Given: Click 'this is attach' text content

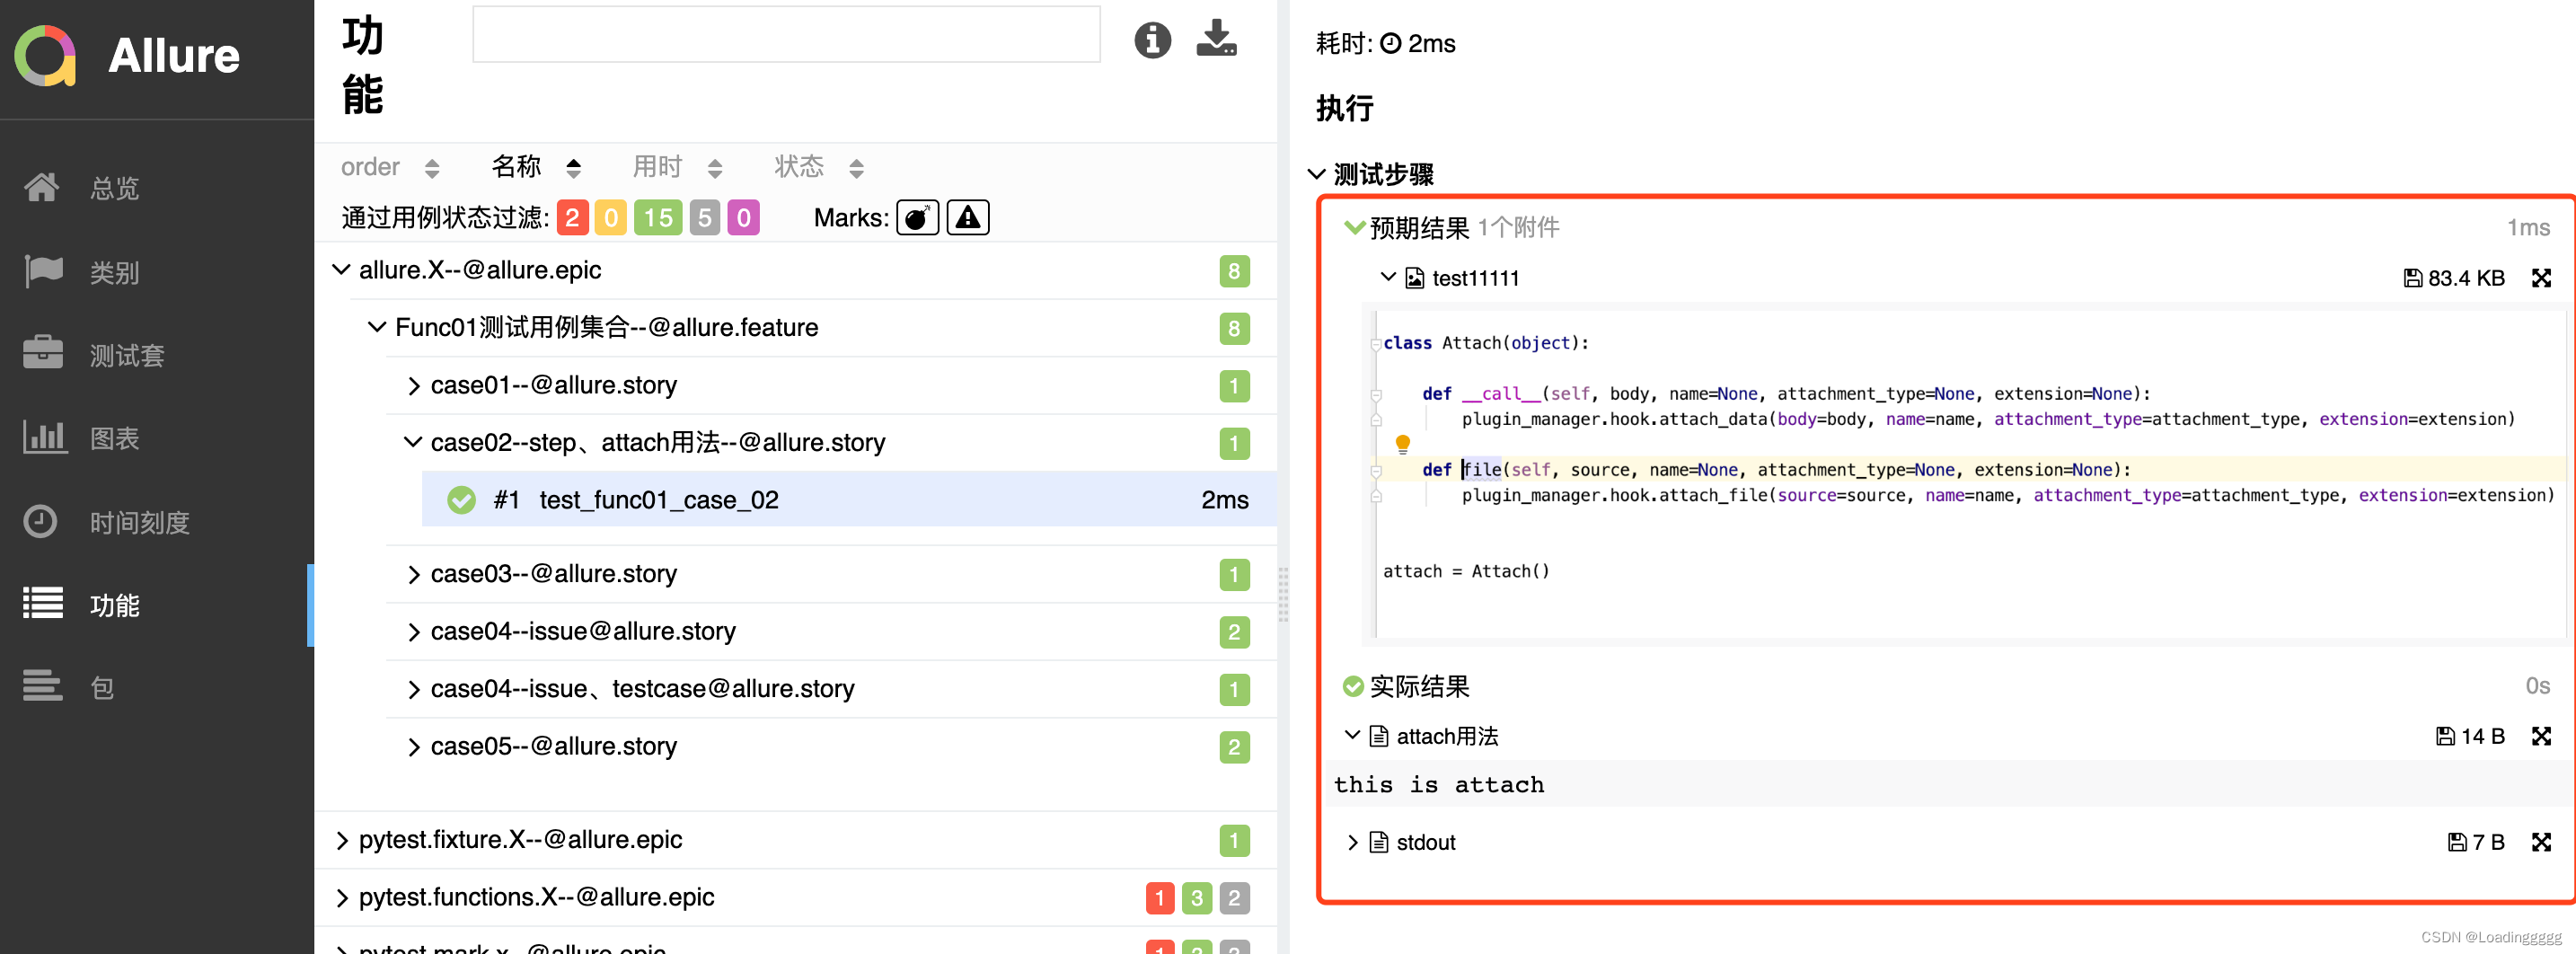Looking at the screenshot, I should 1438,784.
